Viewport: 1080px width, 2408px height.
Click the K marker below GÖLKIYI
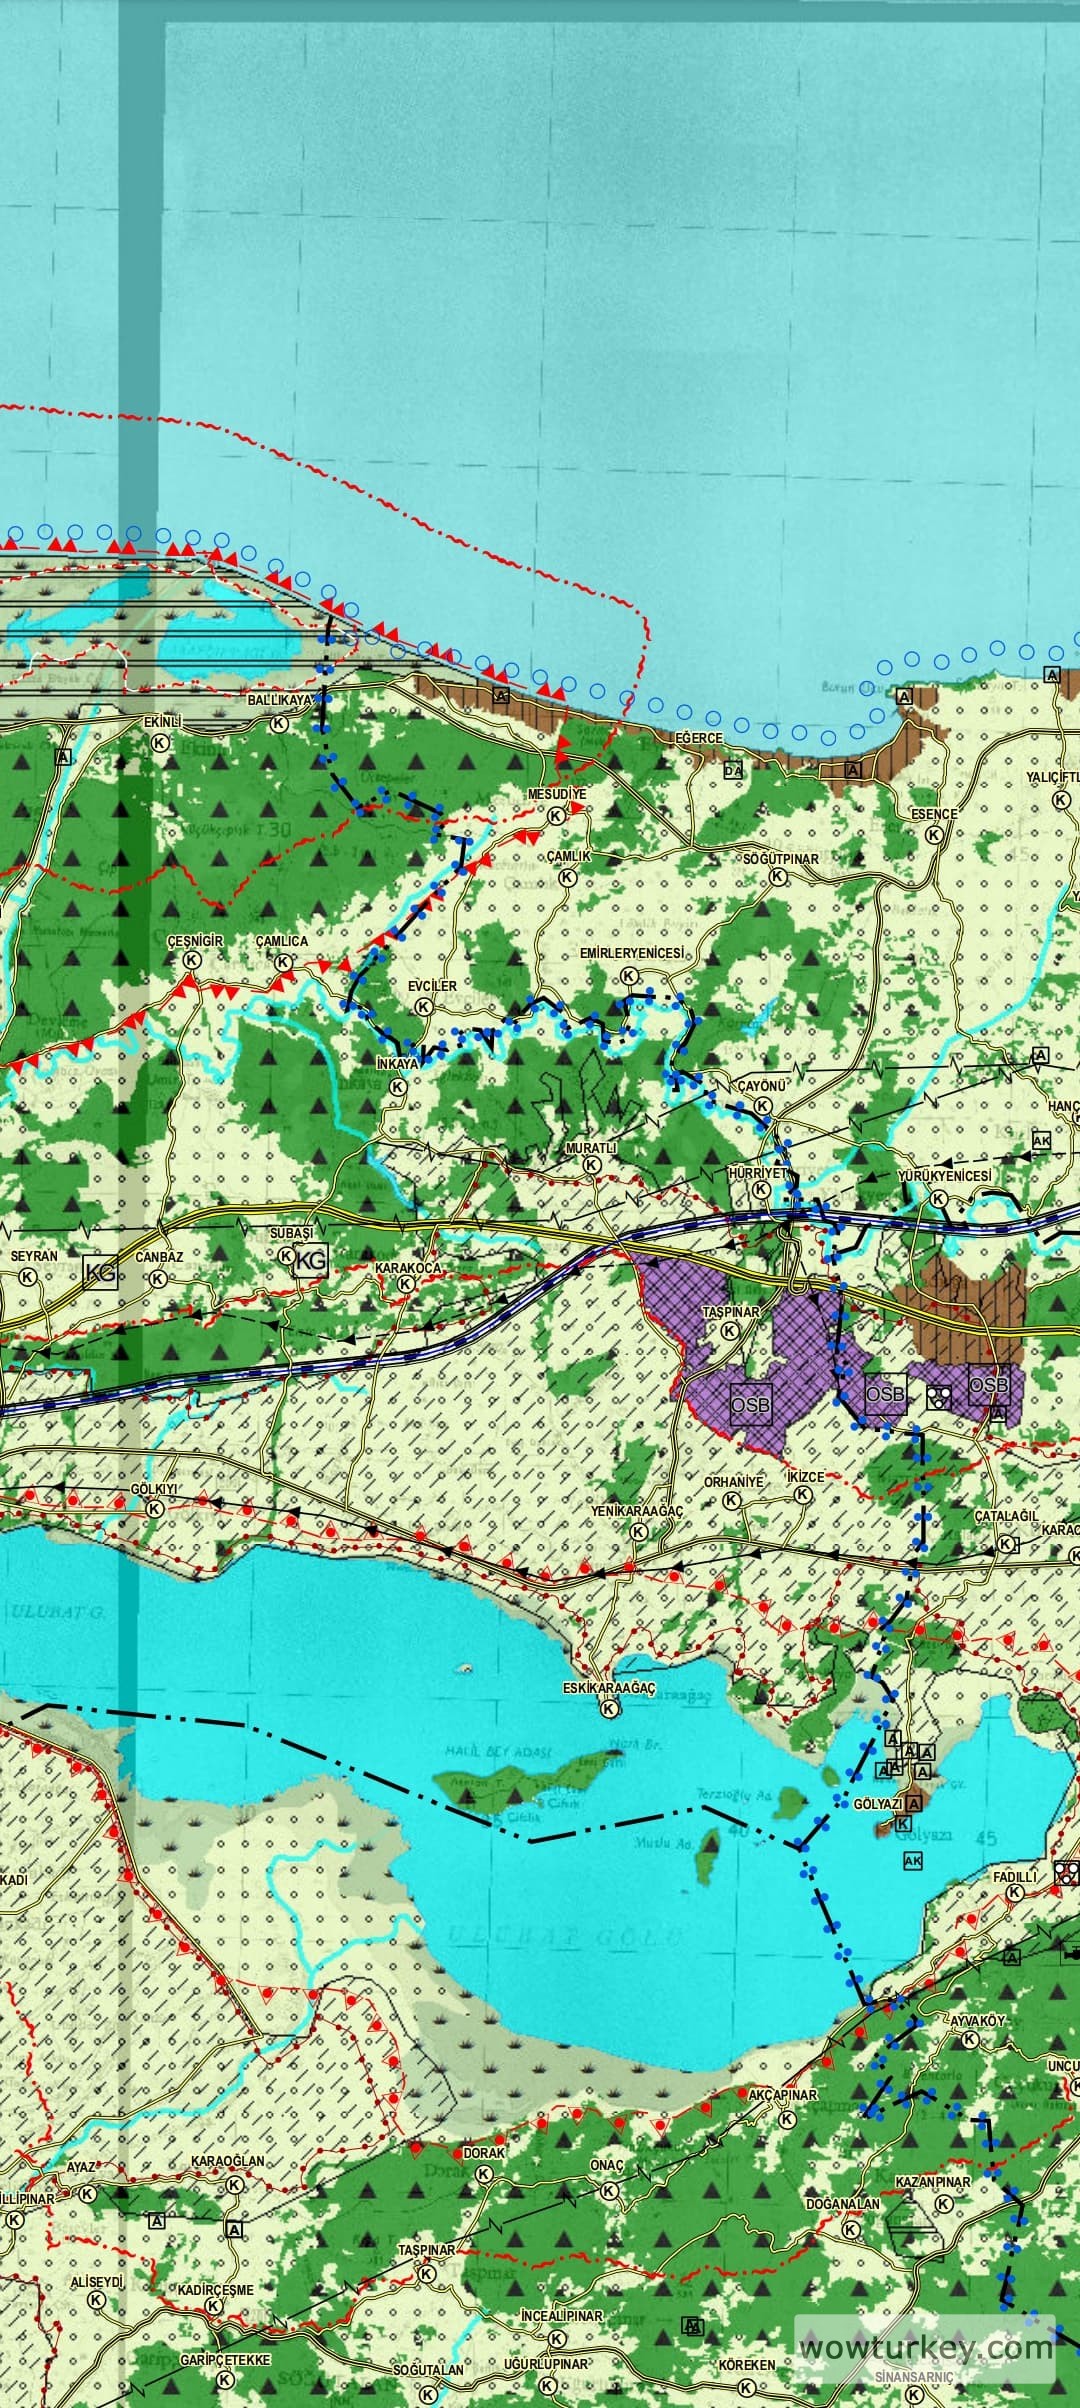155,1509
